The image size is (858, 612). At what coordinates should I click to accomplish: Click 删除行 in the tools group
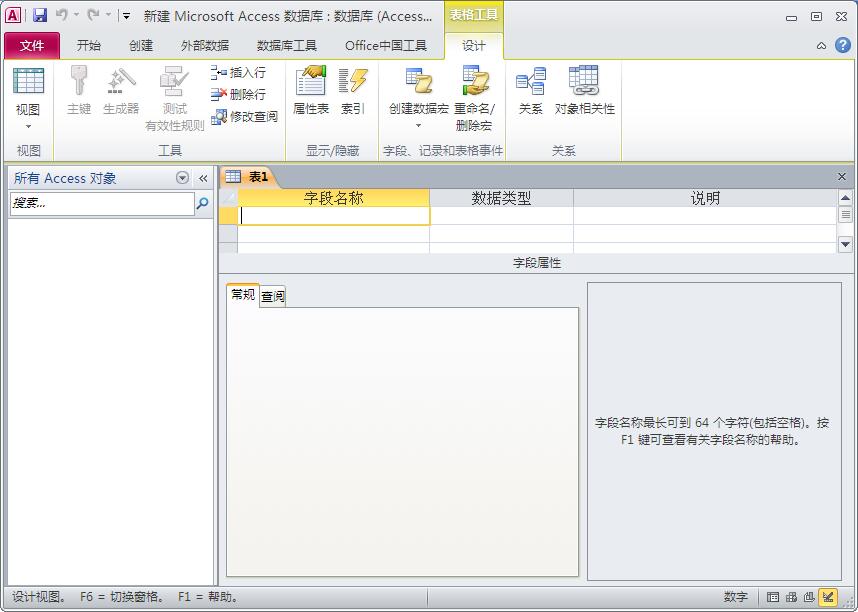click(239, 94)
